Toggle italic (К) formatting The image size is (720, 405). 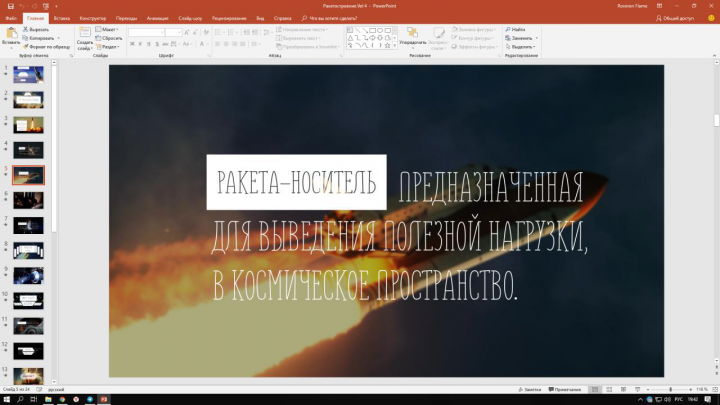coord(141,44)
